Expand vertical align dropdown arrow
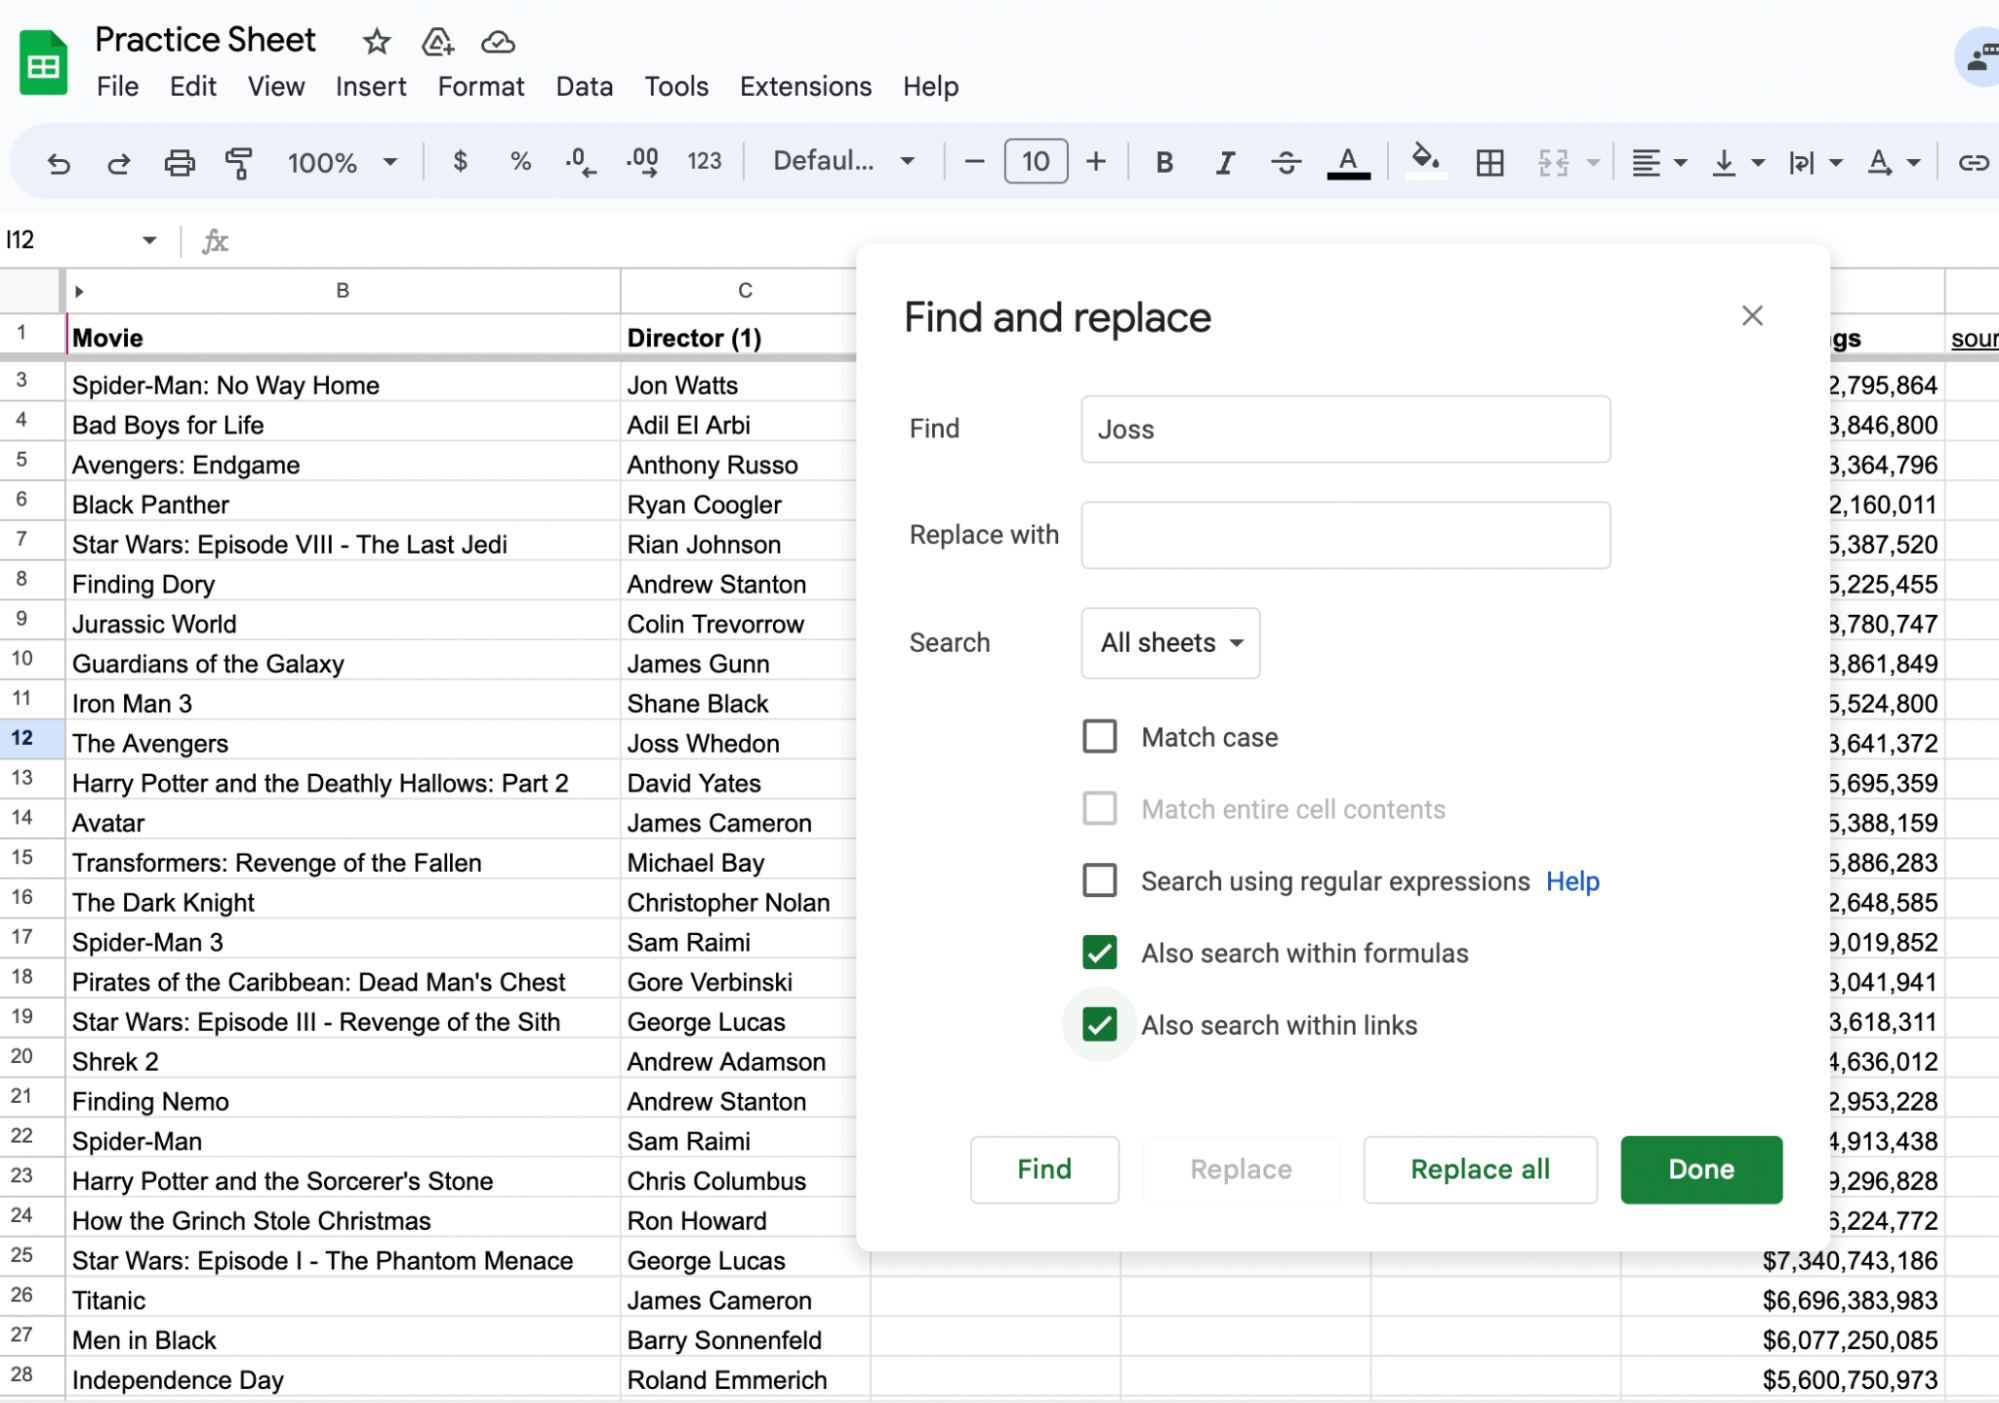Screen dimensions: 1999x1403 pos(1758,162)
